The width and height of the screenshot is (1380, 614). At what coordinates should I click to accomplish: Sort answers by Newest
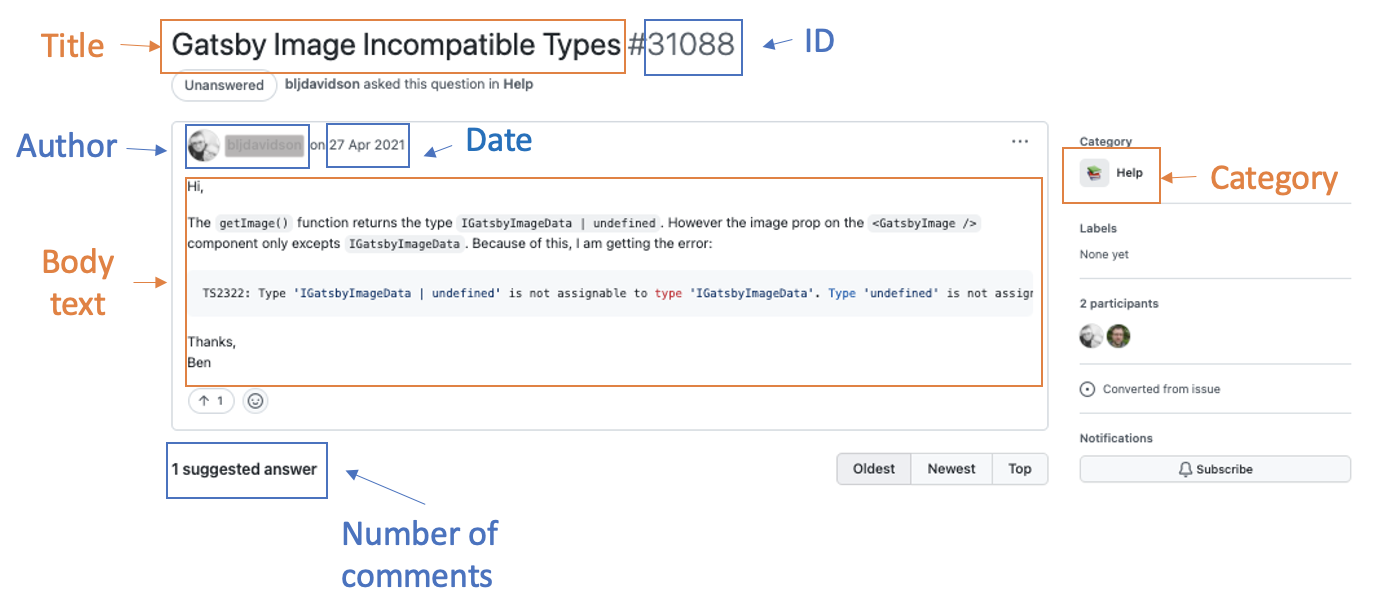pos(951,469)
